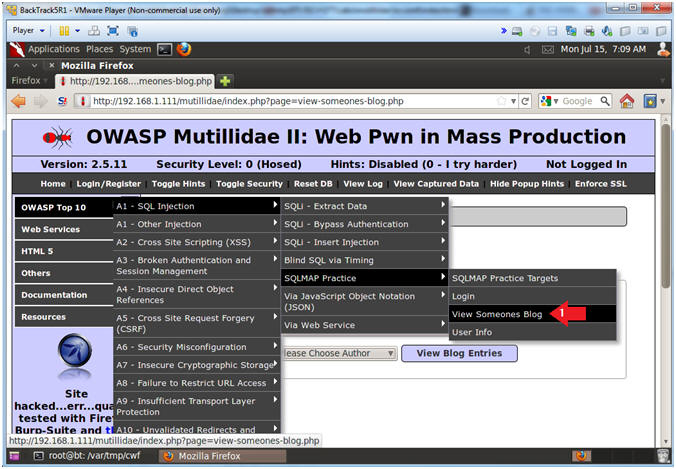This screenshot has width=676, height=469.
Task: Click the VMware fullscreen mode icon
Action: click(x=113, y=31)
